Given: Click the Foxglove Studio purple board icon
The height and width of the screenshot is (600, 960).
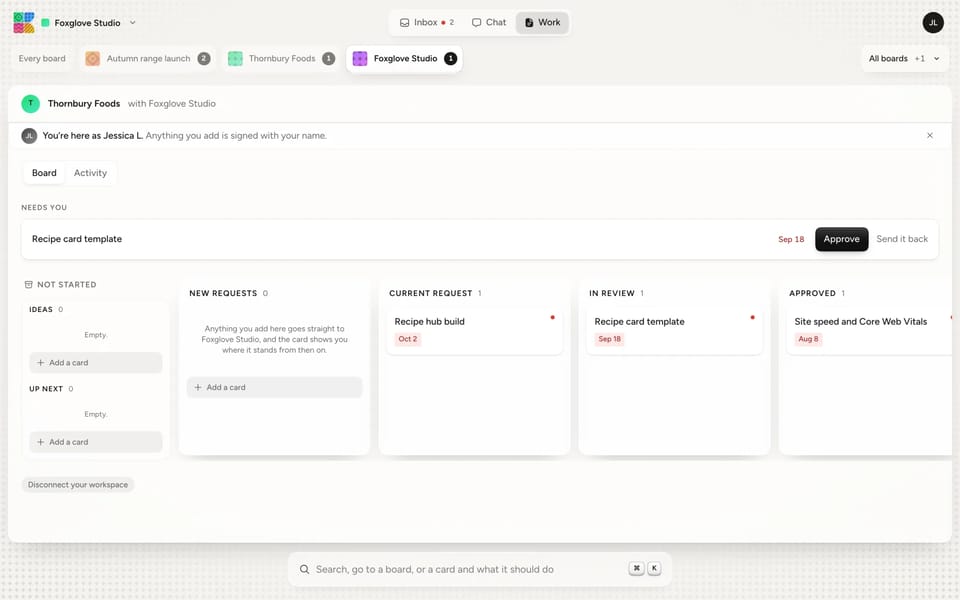Looking at the screenshot, I should point(360,59).
